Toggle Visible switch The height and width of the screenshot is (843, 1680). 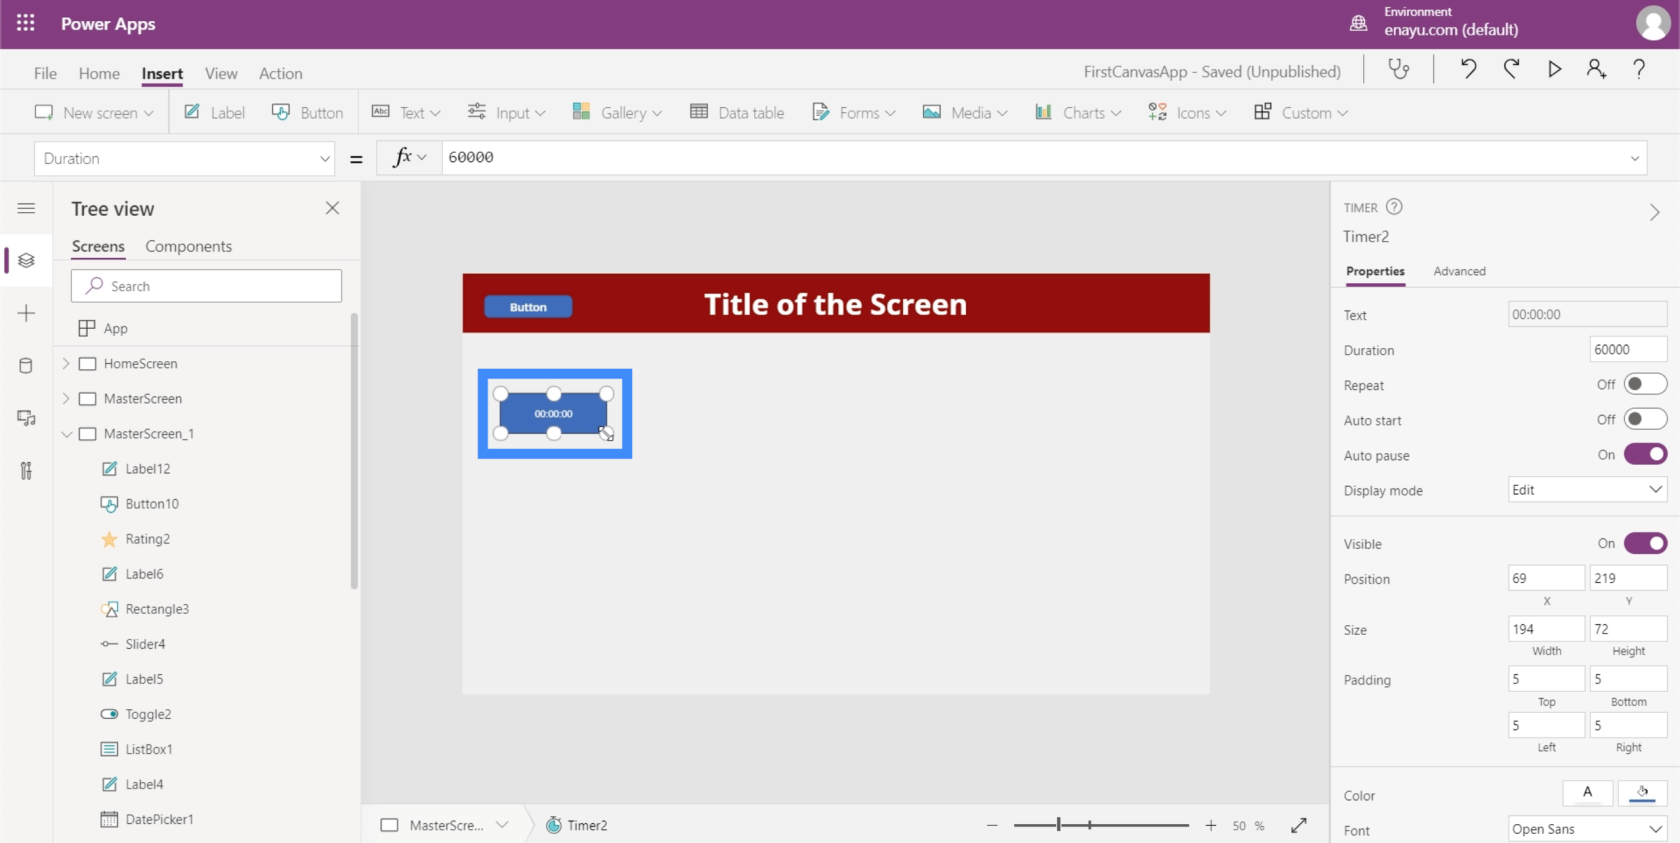click(x=1645, y=543)
